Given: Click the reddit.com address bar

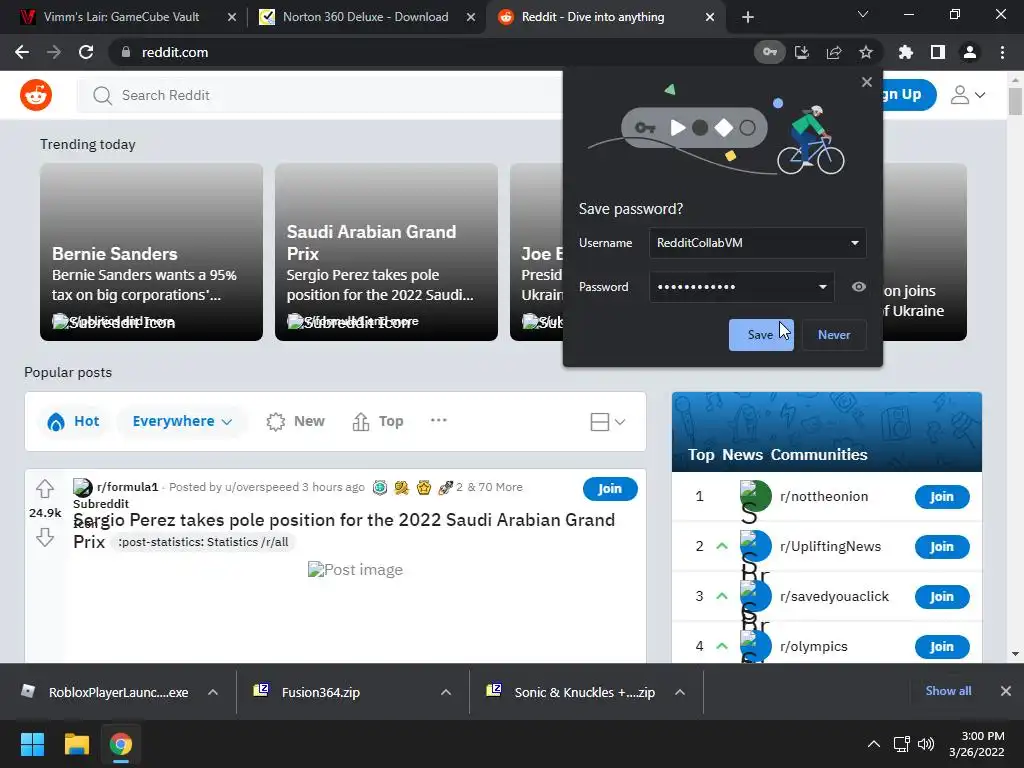Looking at the screenshot, I should pyautogui.click(x=431, y=52).
